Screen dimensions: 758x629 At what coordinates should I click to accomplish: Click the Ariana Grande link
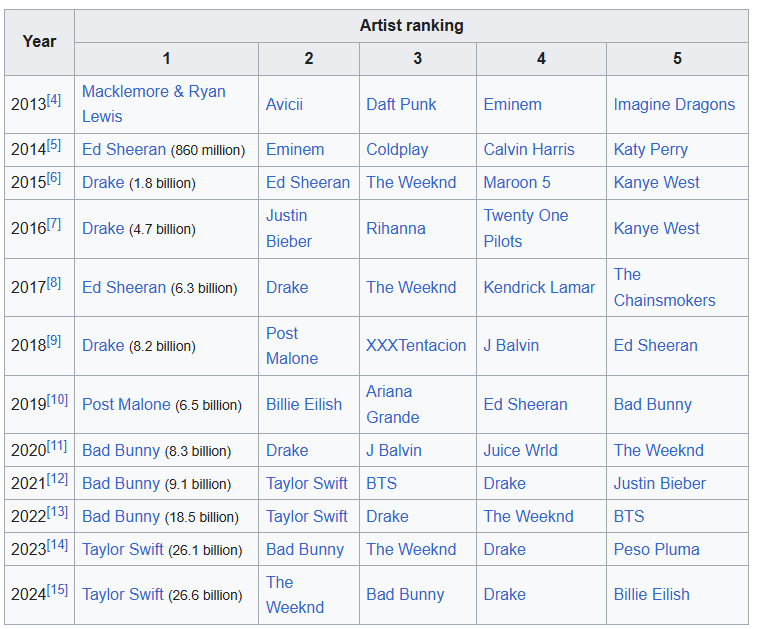(x=393, y=404)
